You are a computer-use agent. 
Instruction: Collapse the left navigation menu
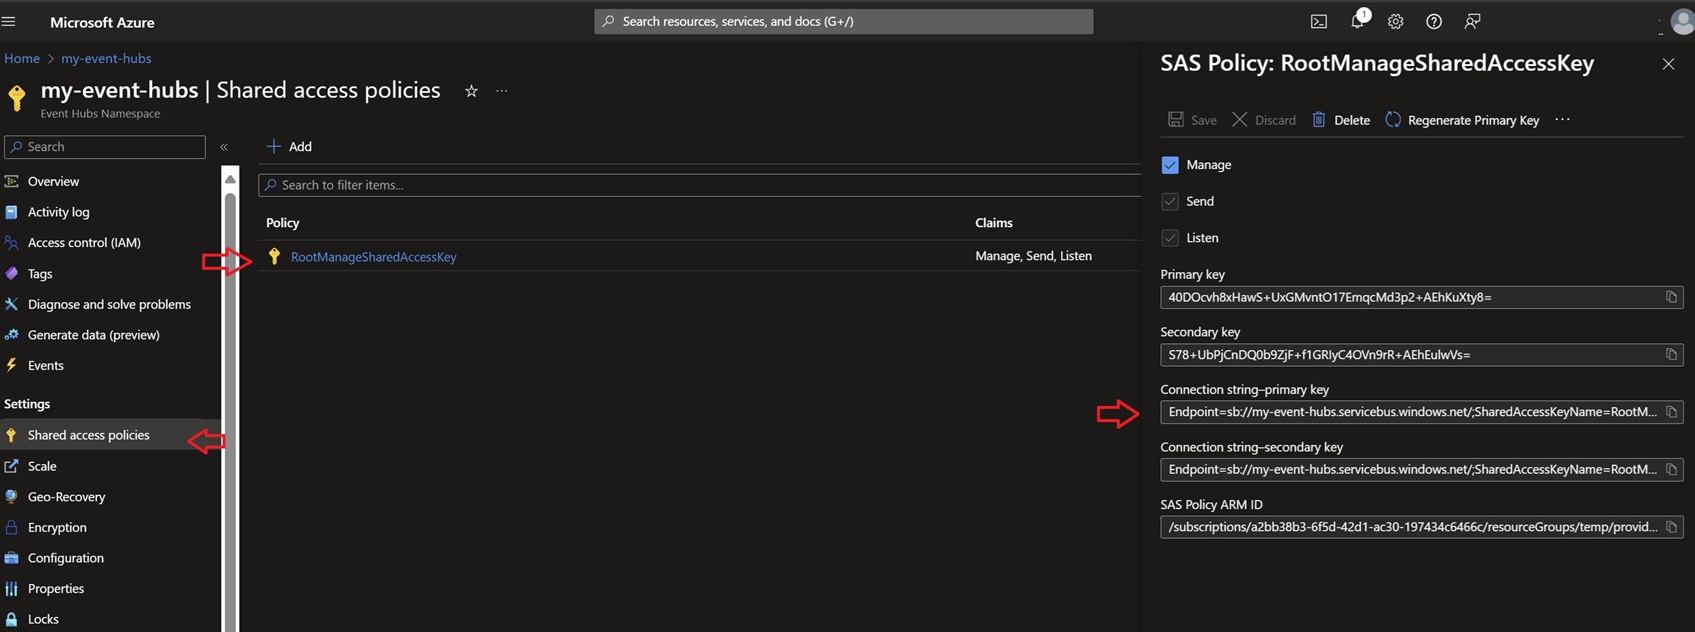tap(224, 147)
